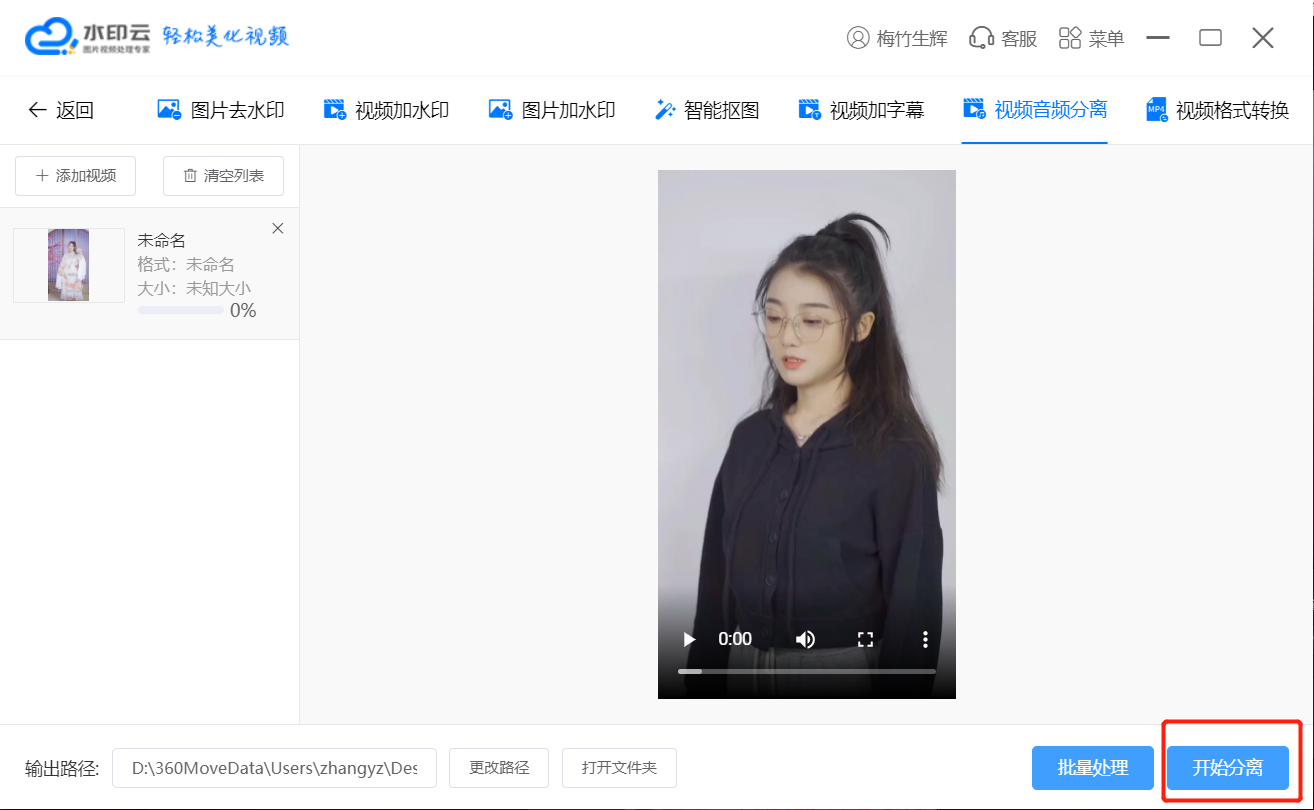The image size is (1314, 810).
Task: Click 批量处理 button
Action: click(x=1093, y=768)
